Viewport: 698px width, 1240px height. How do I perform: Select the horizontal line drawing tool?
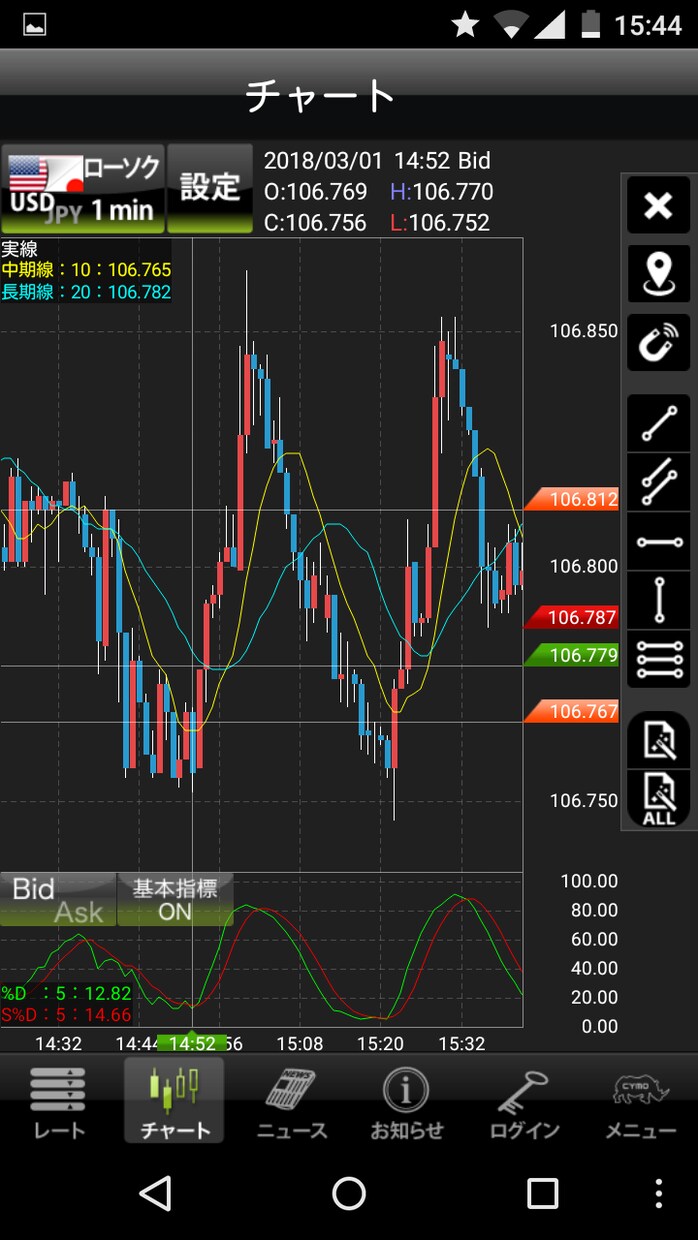[659, 542]
